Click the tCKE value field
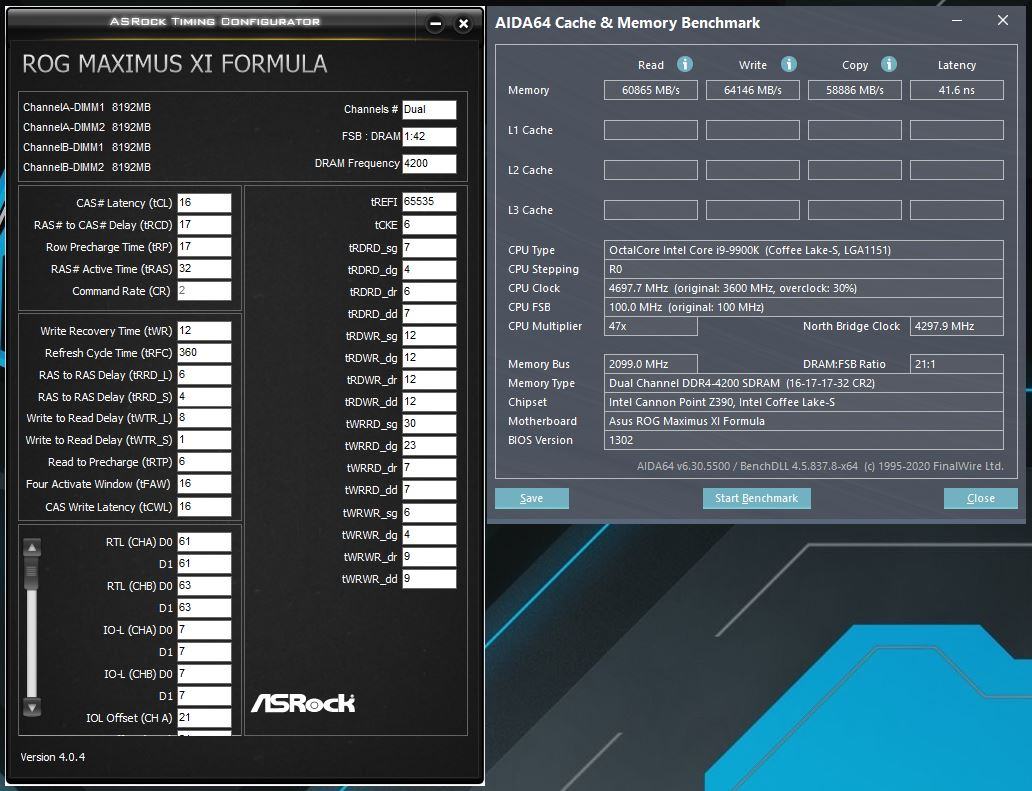Image resolution: width=1032 pixels, height=791 pixels. coord(429,225)
